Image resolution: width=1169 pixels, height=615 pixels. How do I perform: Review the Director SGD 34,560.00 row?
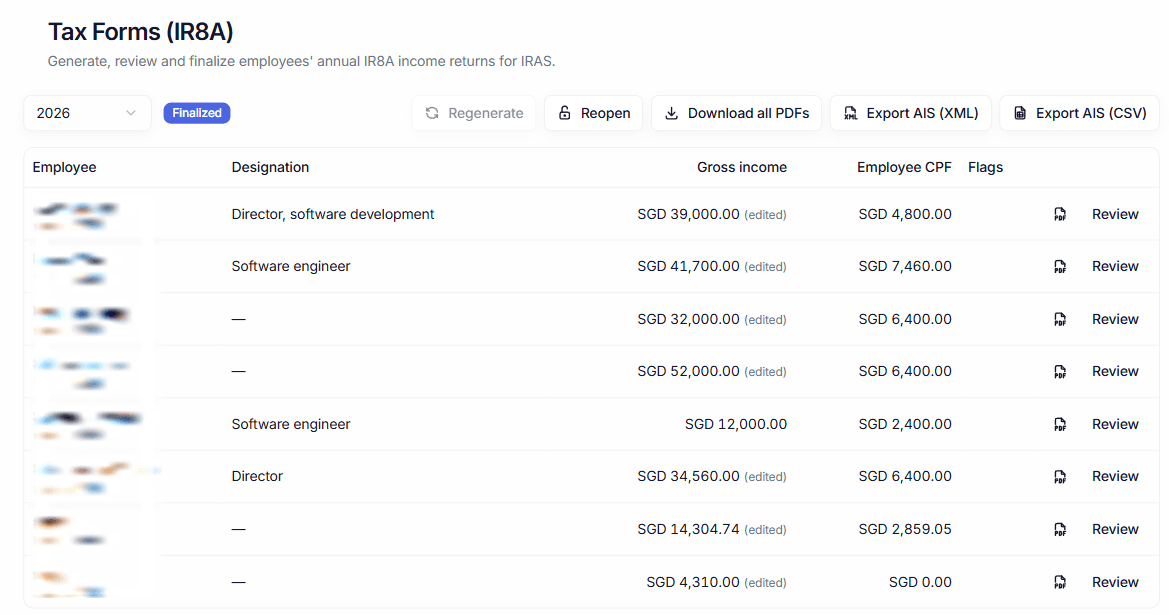(x=1115, y=476)
